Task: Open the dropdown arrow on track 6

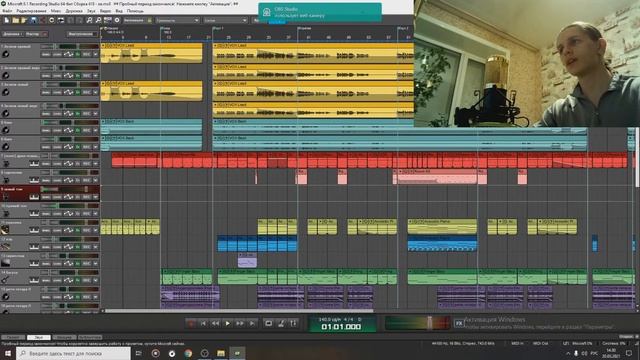Action: click(96, 147)
